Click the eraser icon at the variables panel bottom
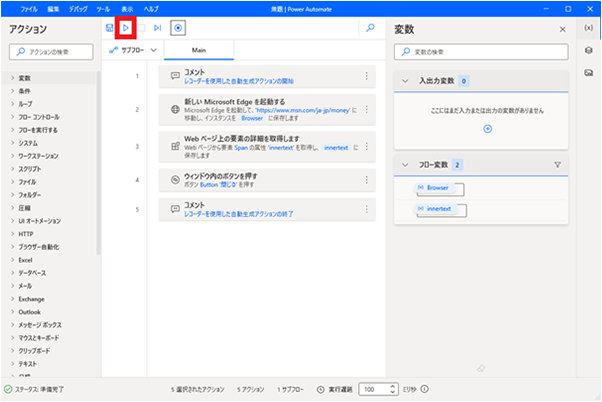This screenshot has width=602, height=402. 481,368
